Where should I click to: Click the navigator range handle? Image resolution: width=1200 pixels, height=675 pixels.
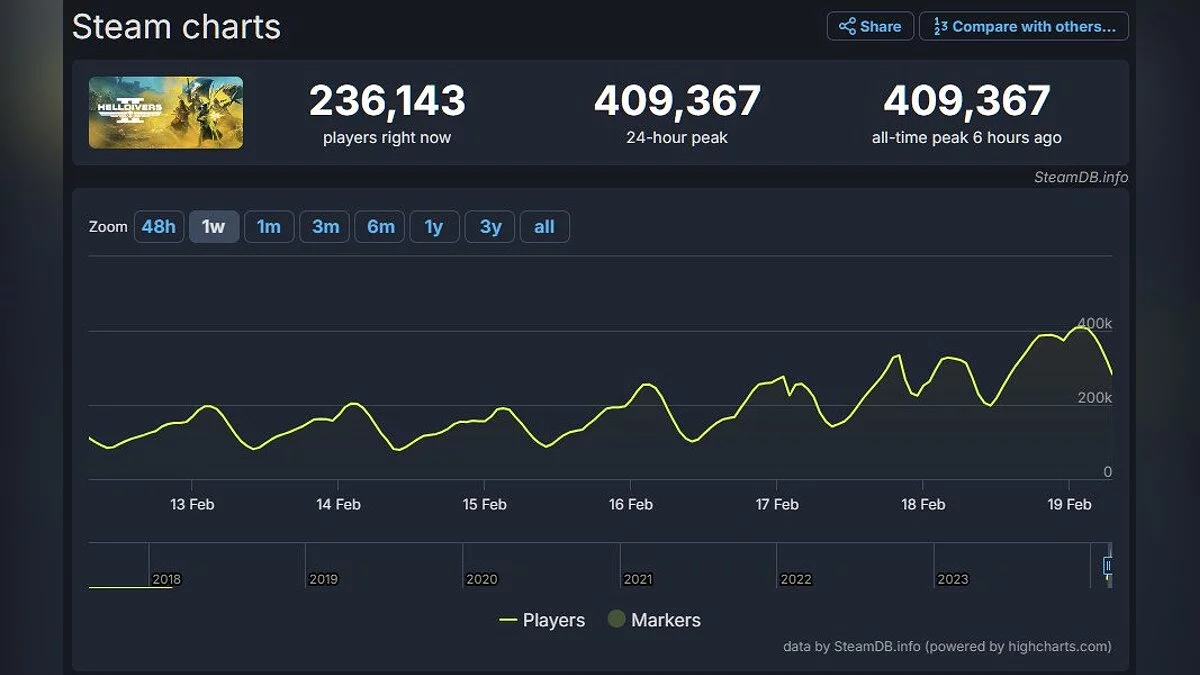(x=1108, y=566)
